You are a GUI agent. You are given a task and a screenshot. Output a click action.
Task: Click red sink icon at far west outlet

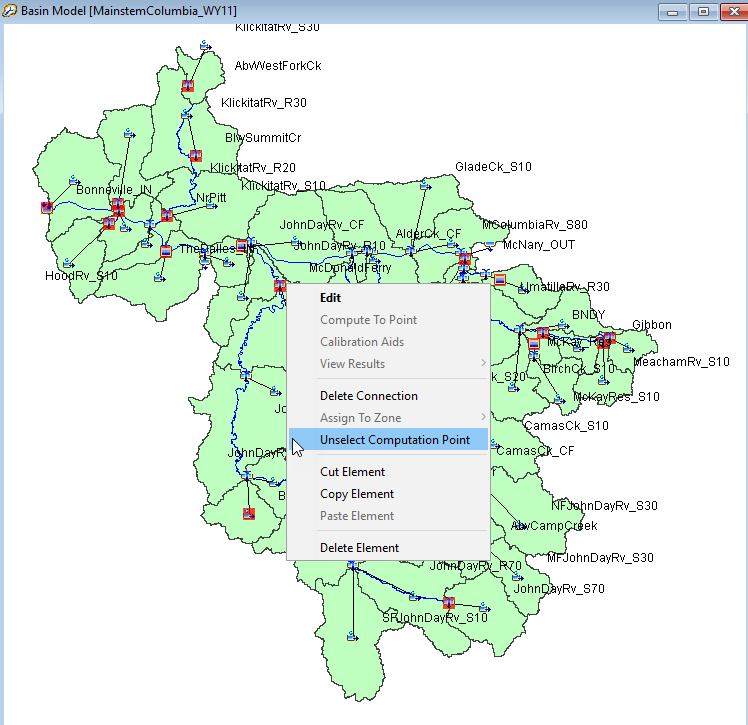(x=47, y=207)
